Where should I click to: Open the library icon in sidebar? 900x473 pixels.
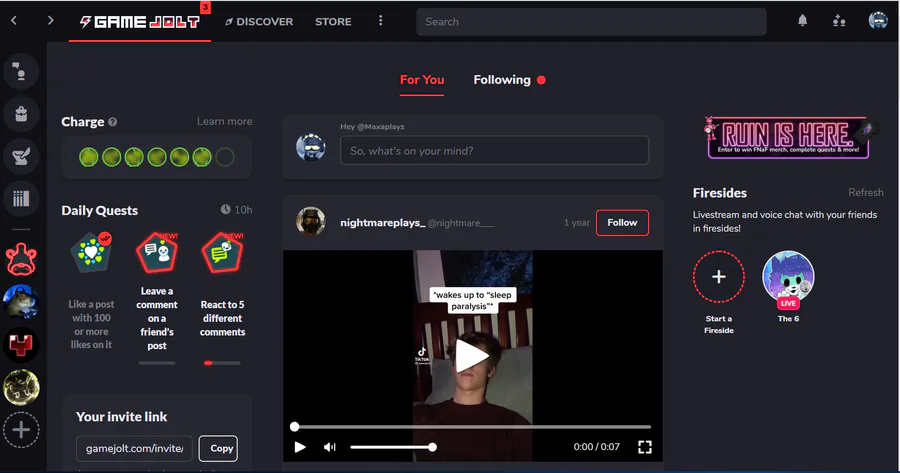21,199
